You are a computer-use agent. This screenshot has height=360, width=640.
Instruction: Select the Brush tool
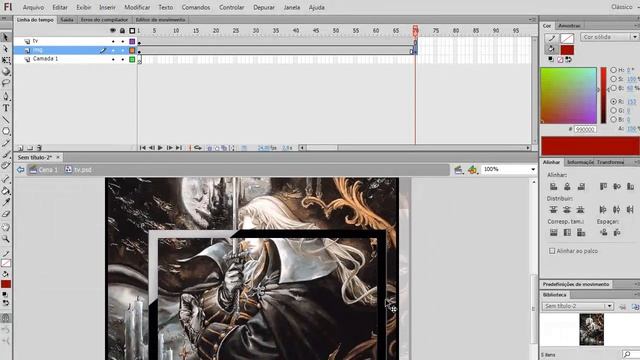coord(6,154)
